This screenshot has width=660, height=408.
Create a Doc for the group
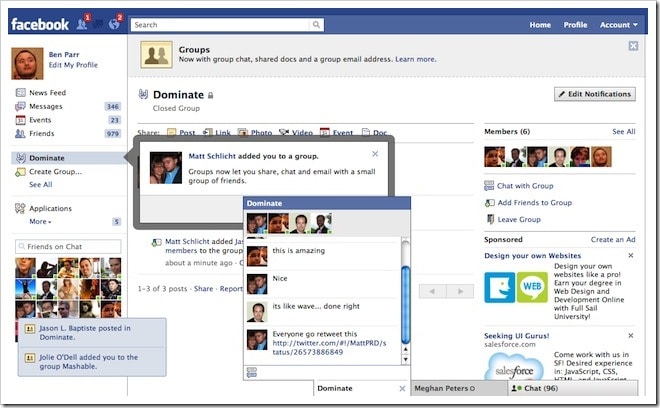click(x=374, y=133)
